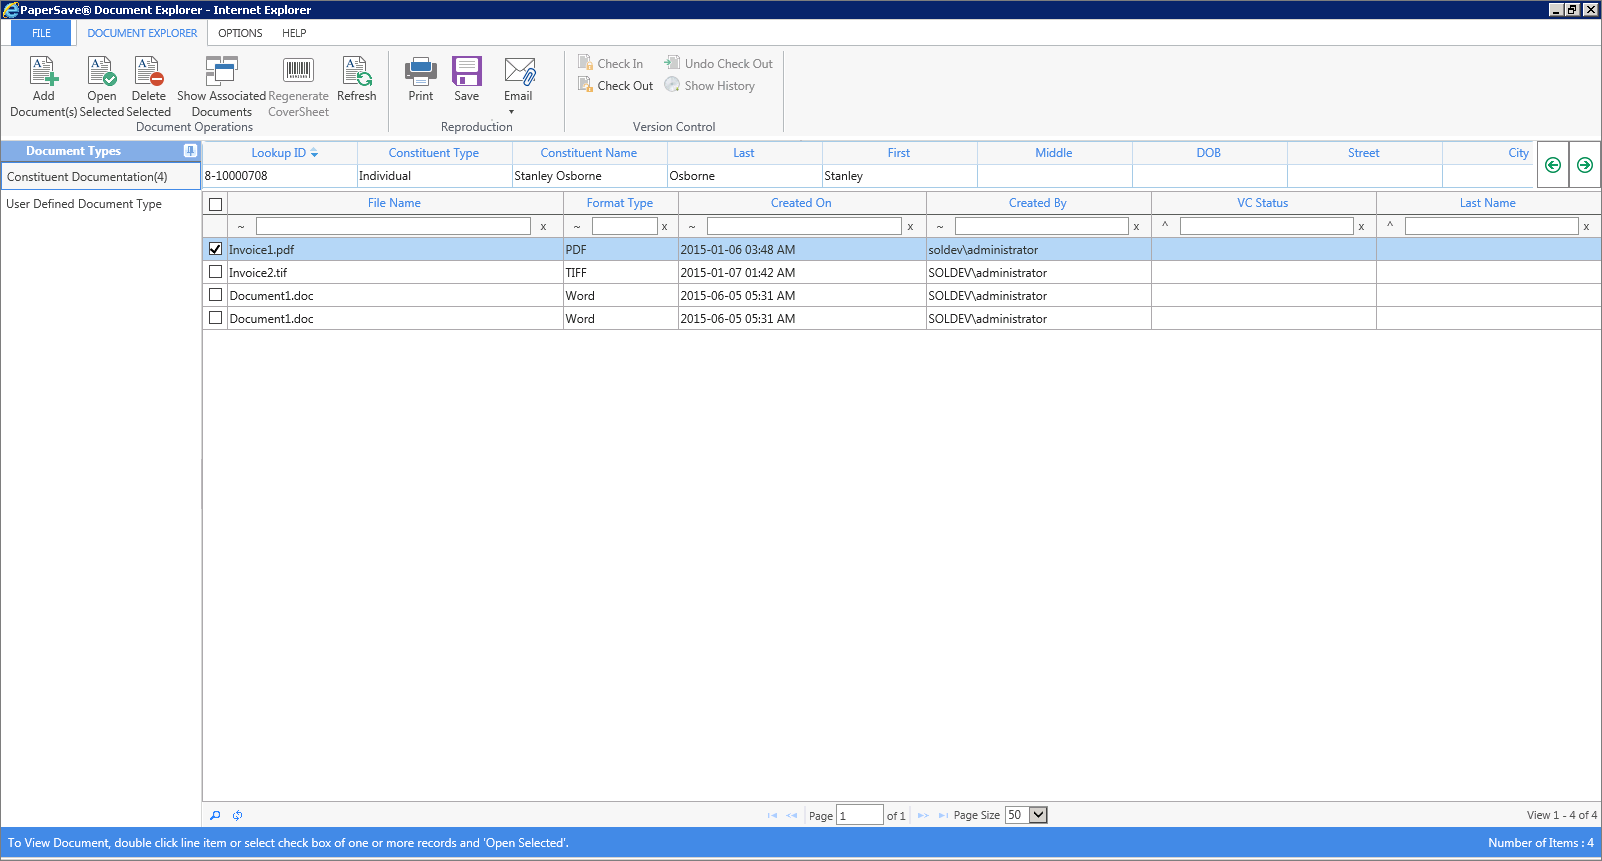This screenshot has height=861, width=1602.
Task: Click the Add Document(s) icon
Action: click(43, 71)
